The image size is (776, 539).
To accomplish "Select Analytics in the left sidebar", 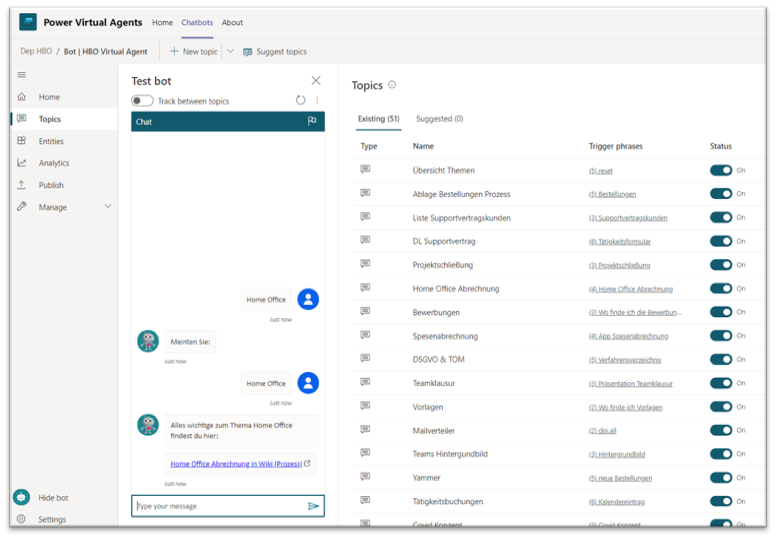I will coord(64,163).
